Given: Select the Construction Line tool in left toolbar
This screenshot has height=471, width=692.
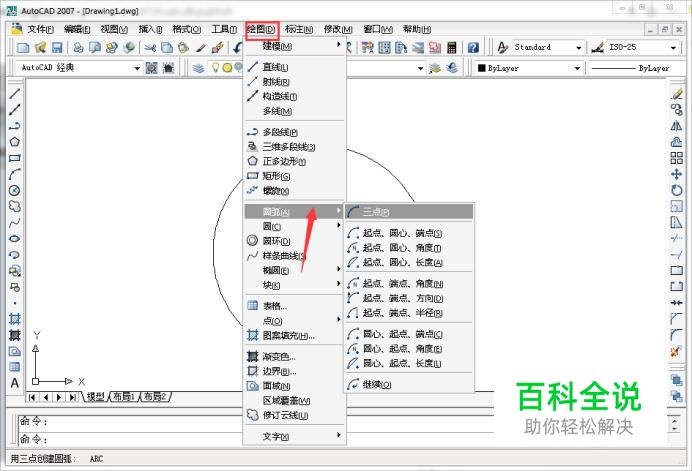Looking at the screenshot, I should click(15, 109).
